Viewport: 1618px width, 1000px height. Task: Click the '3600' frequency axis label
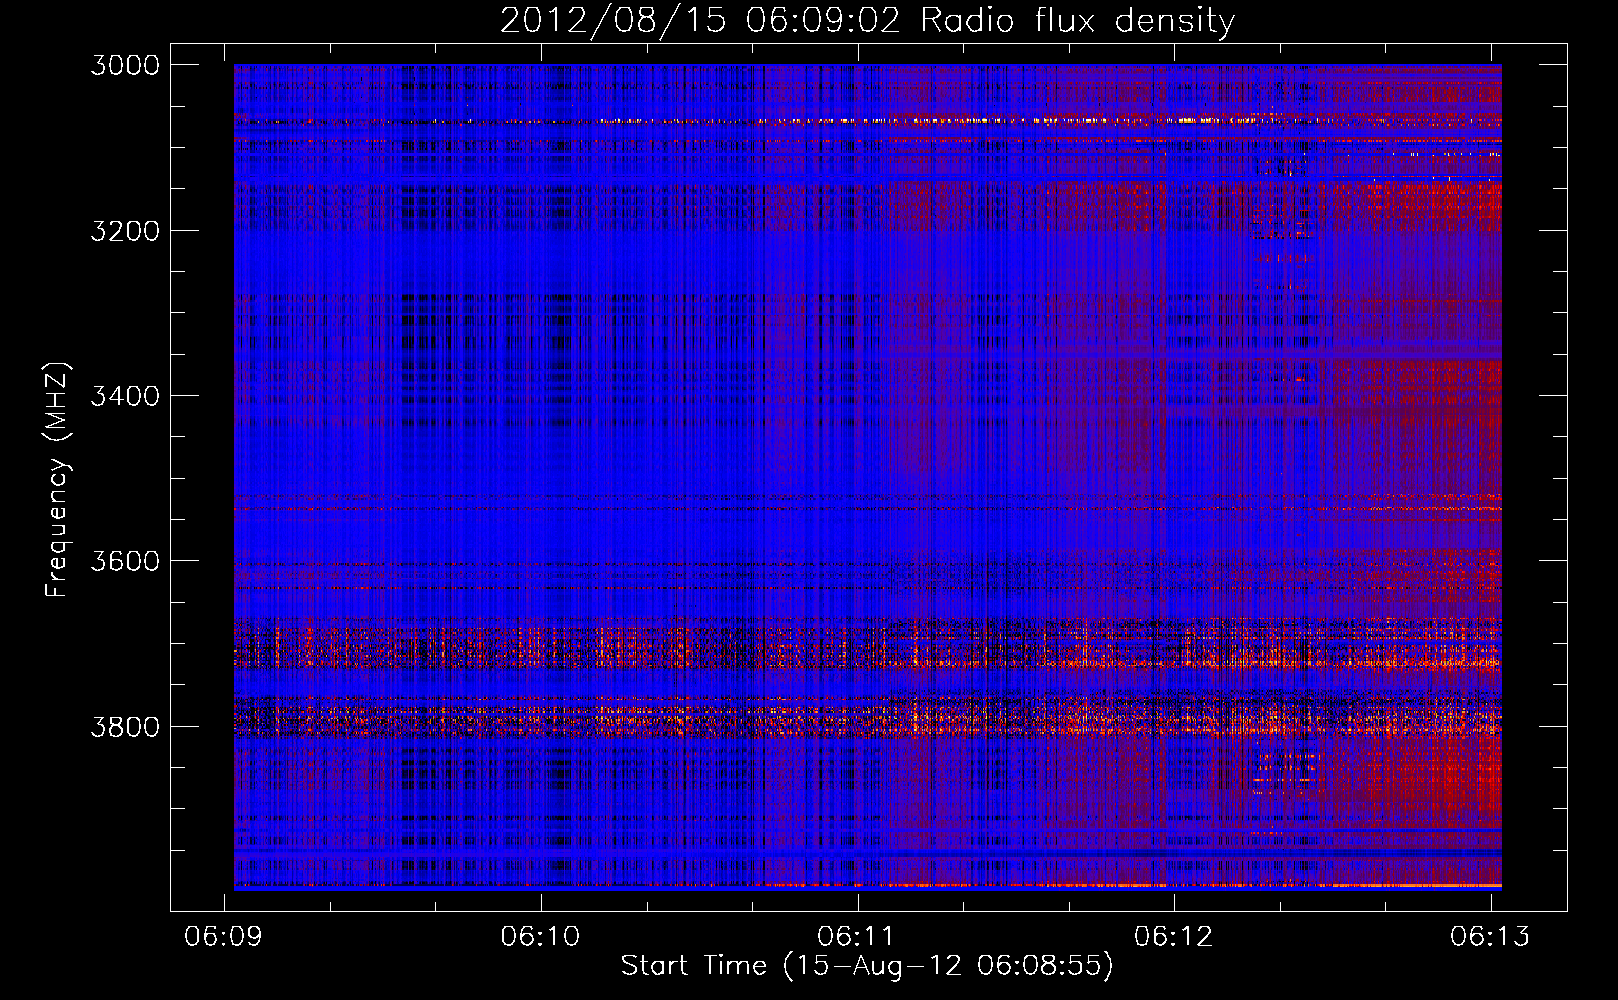[125, 561]
